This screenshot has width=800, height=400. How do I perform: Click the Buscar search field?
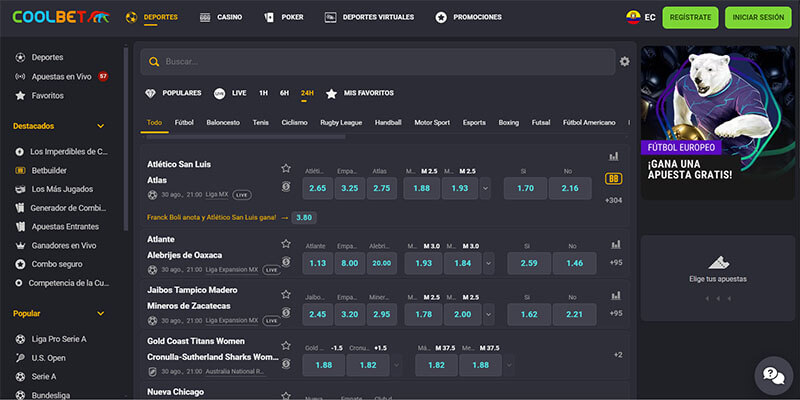380,62
